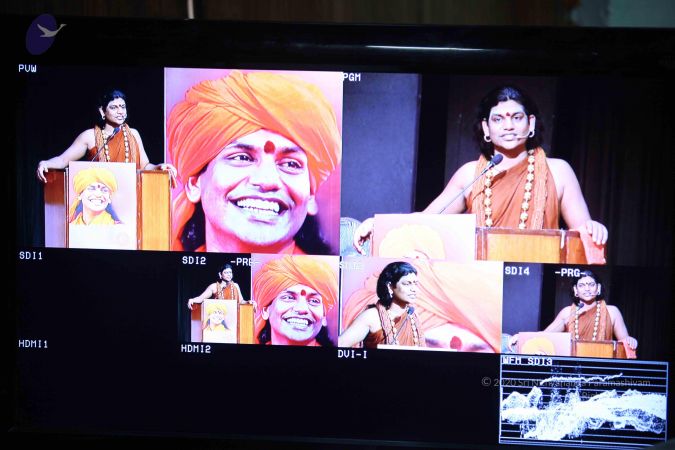Choose the DVI-I input label
This screenshot has width=675, height=450.
352,354
